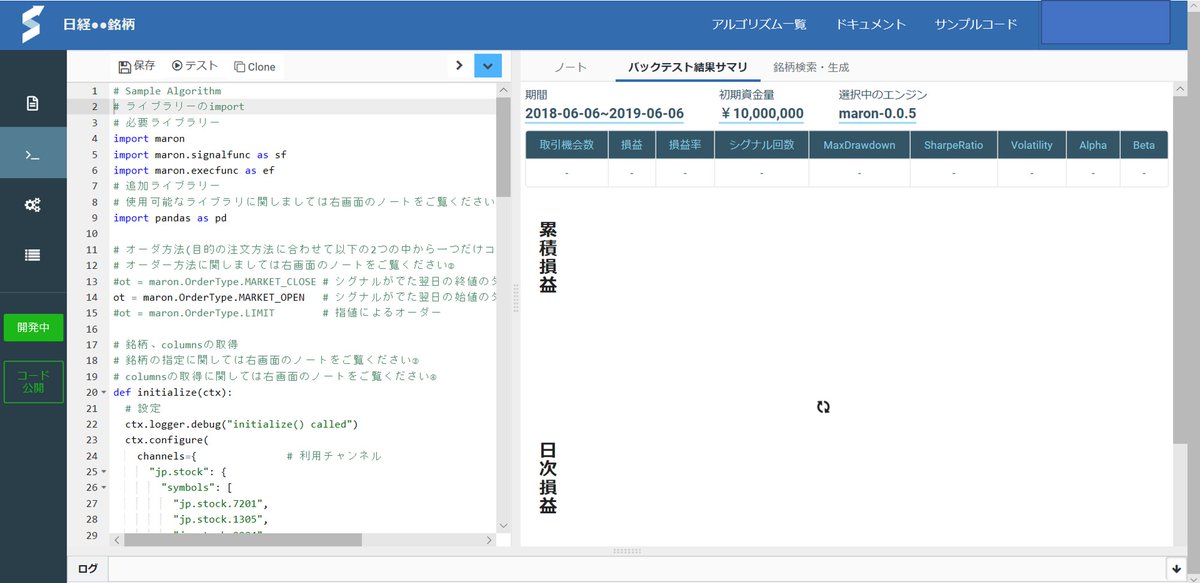Click the Volatility column header
The height and width of the screenshot is (583, 1200).
[1032, 145]
